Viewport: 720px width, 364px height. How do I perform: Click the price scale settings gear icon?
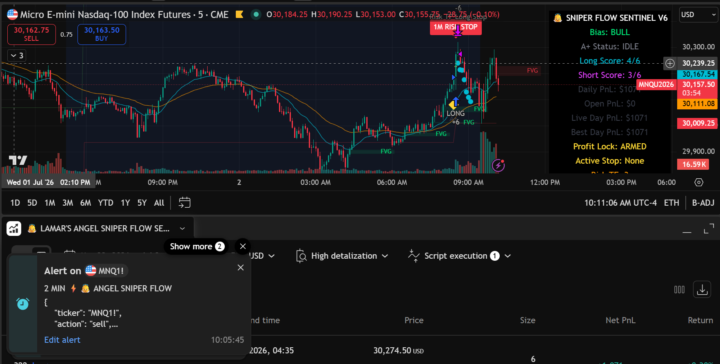click(698, 182)
